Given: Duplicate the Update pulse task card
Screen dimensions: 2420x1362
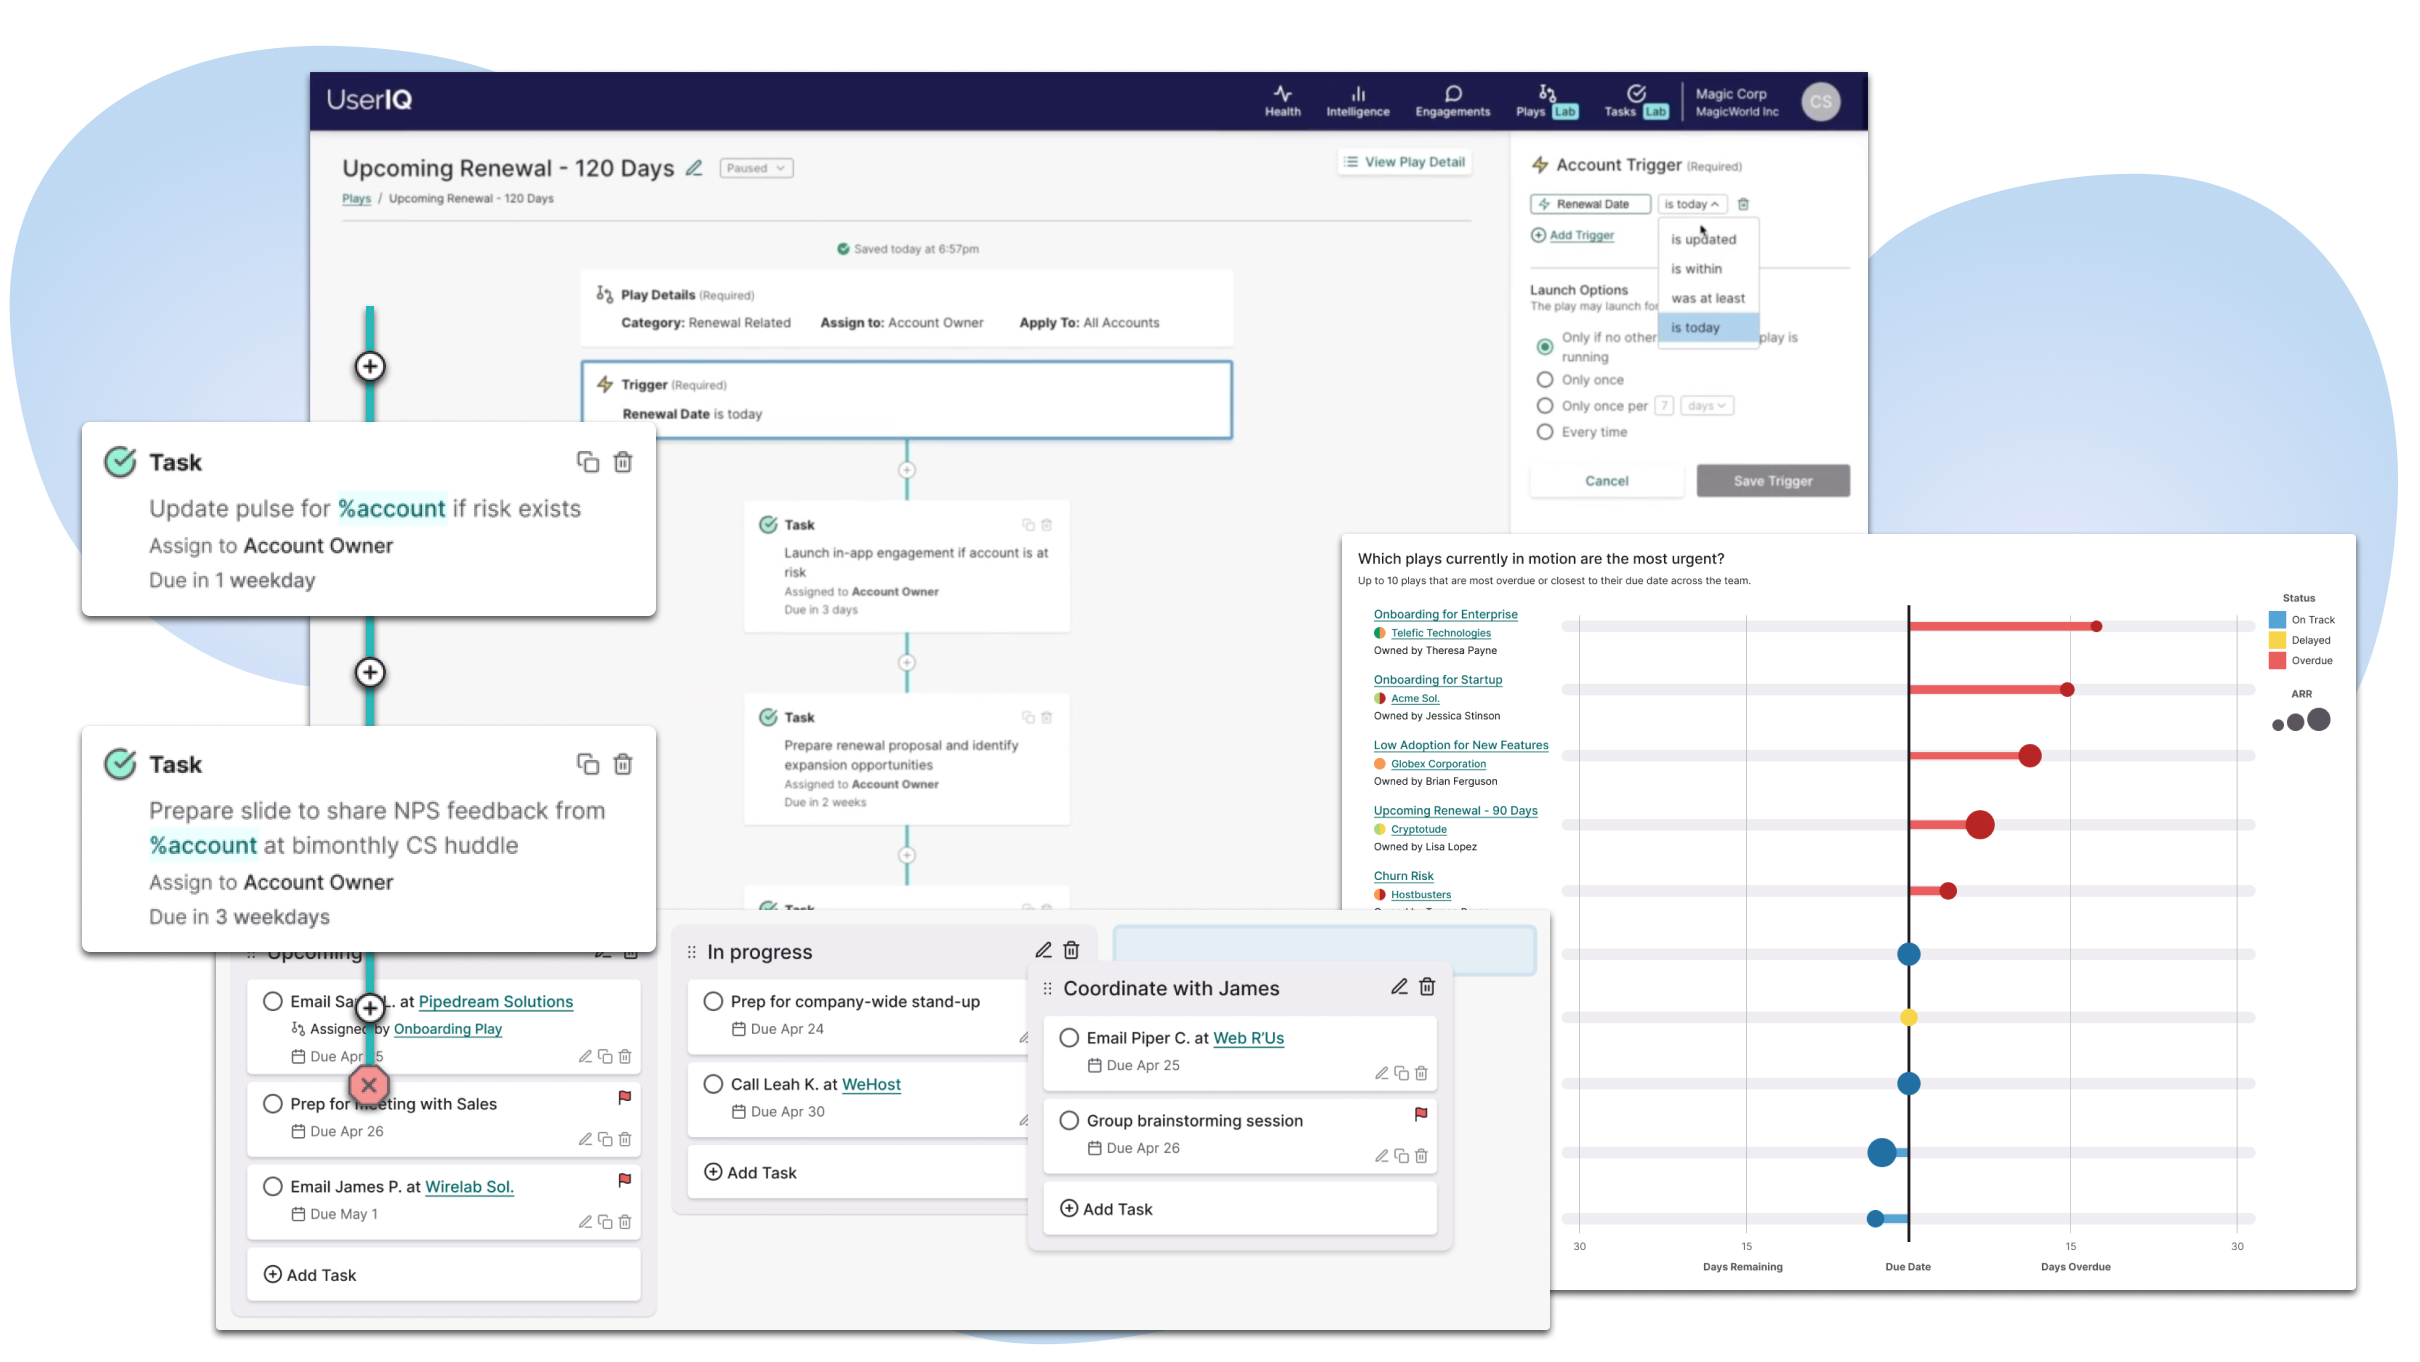Looking at the screenshot, I should pos(587,462).
